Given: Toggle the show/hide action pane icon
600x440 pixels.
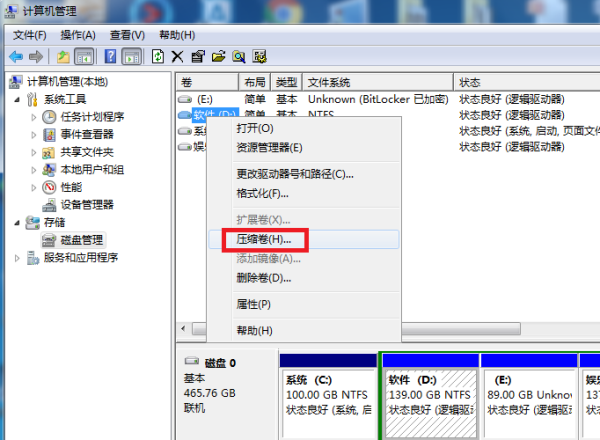Looking at the screenshot, I should pyautogui.click(x=132, y=57).
